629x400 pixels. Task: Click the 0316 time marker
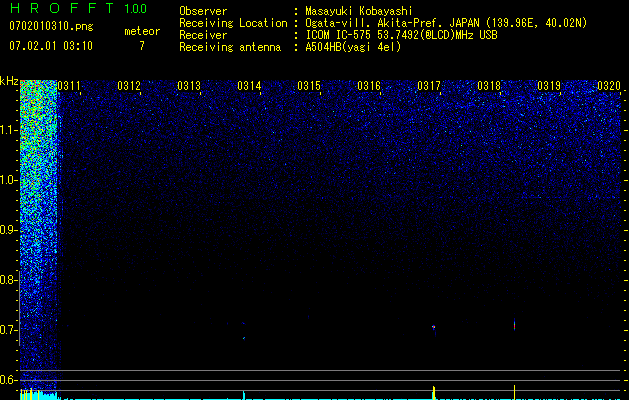(x=369, y=86)
